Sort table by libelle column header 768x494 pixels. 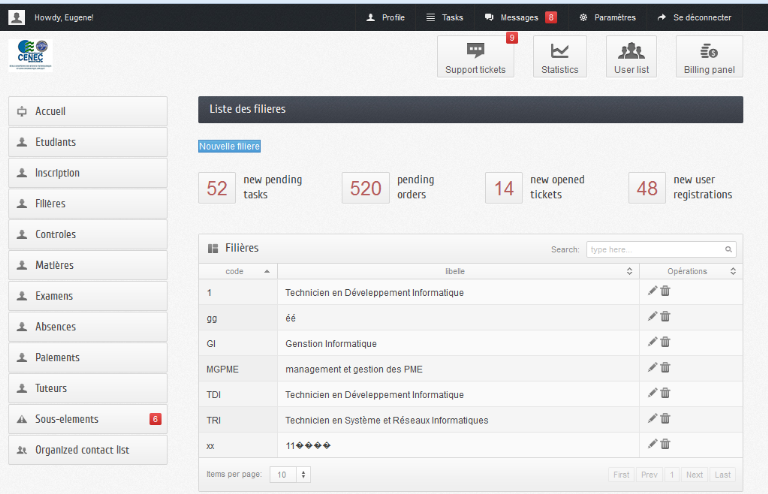pos(456,271)
